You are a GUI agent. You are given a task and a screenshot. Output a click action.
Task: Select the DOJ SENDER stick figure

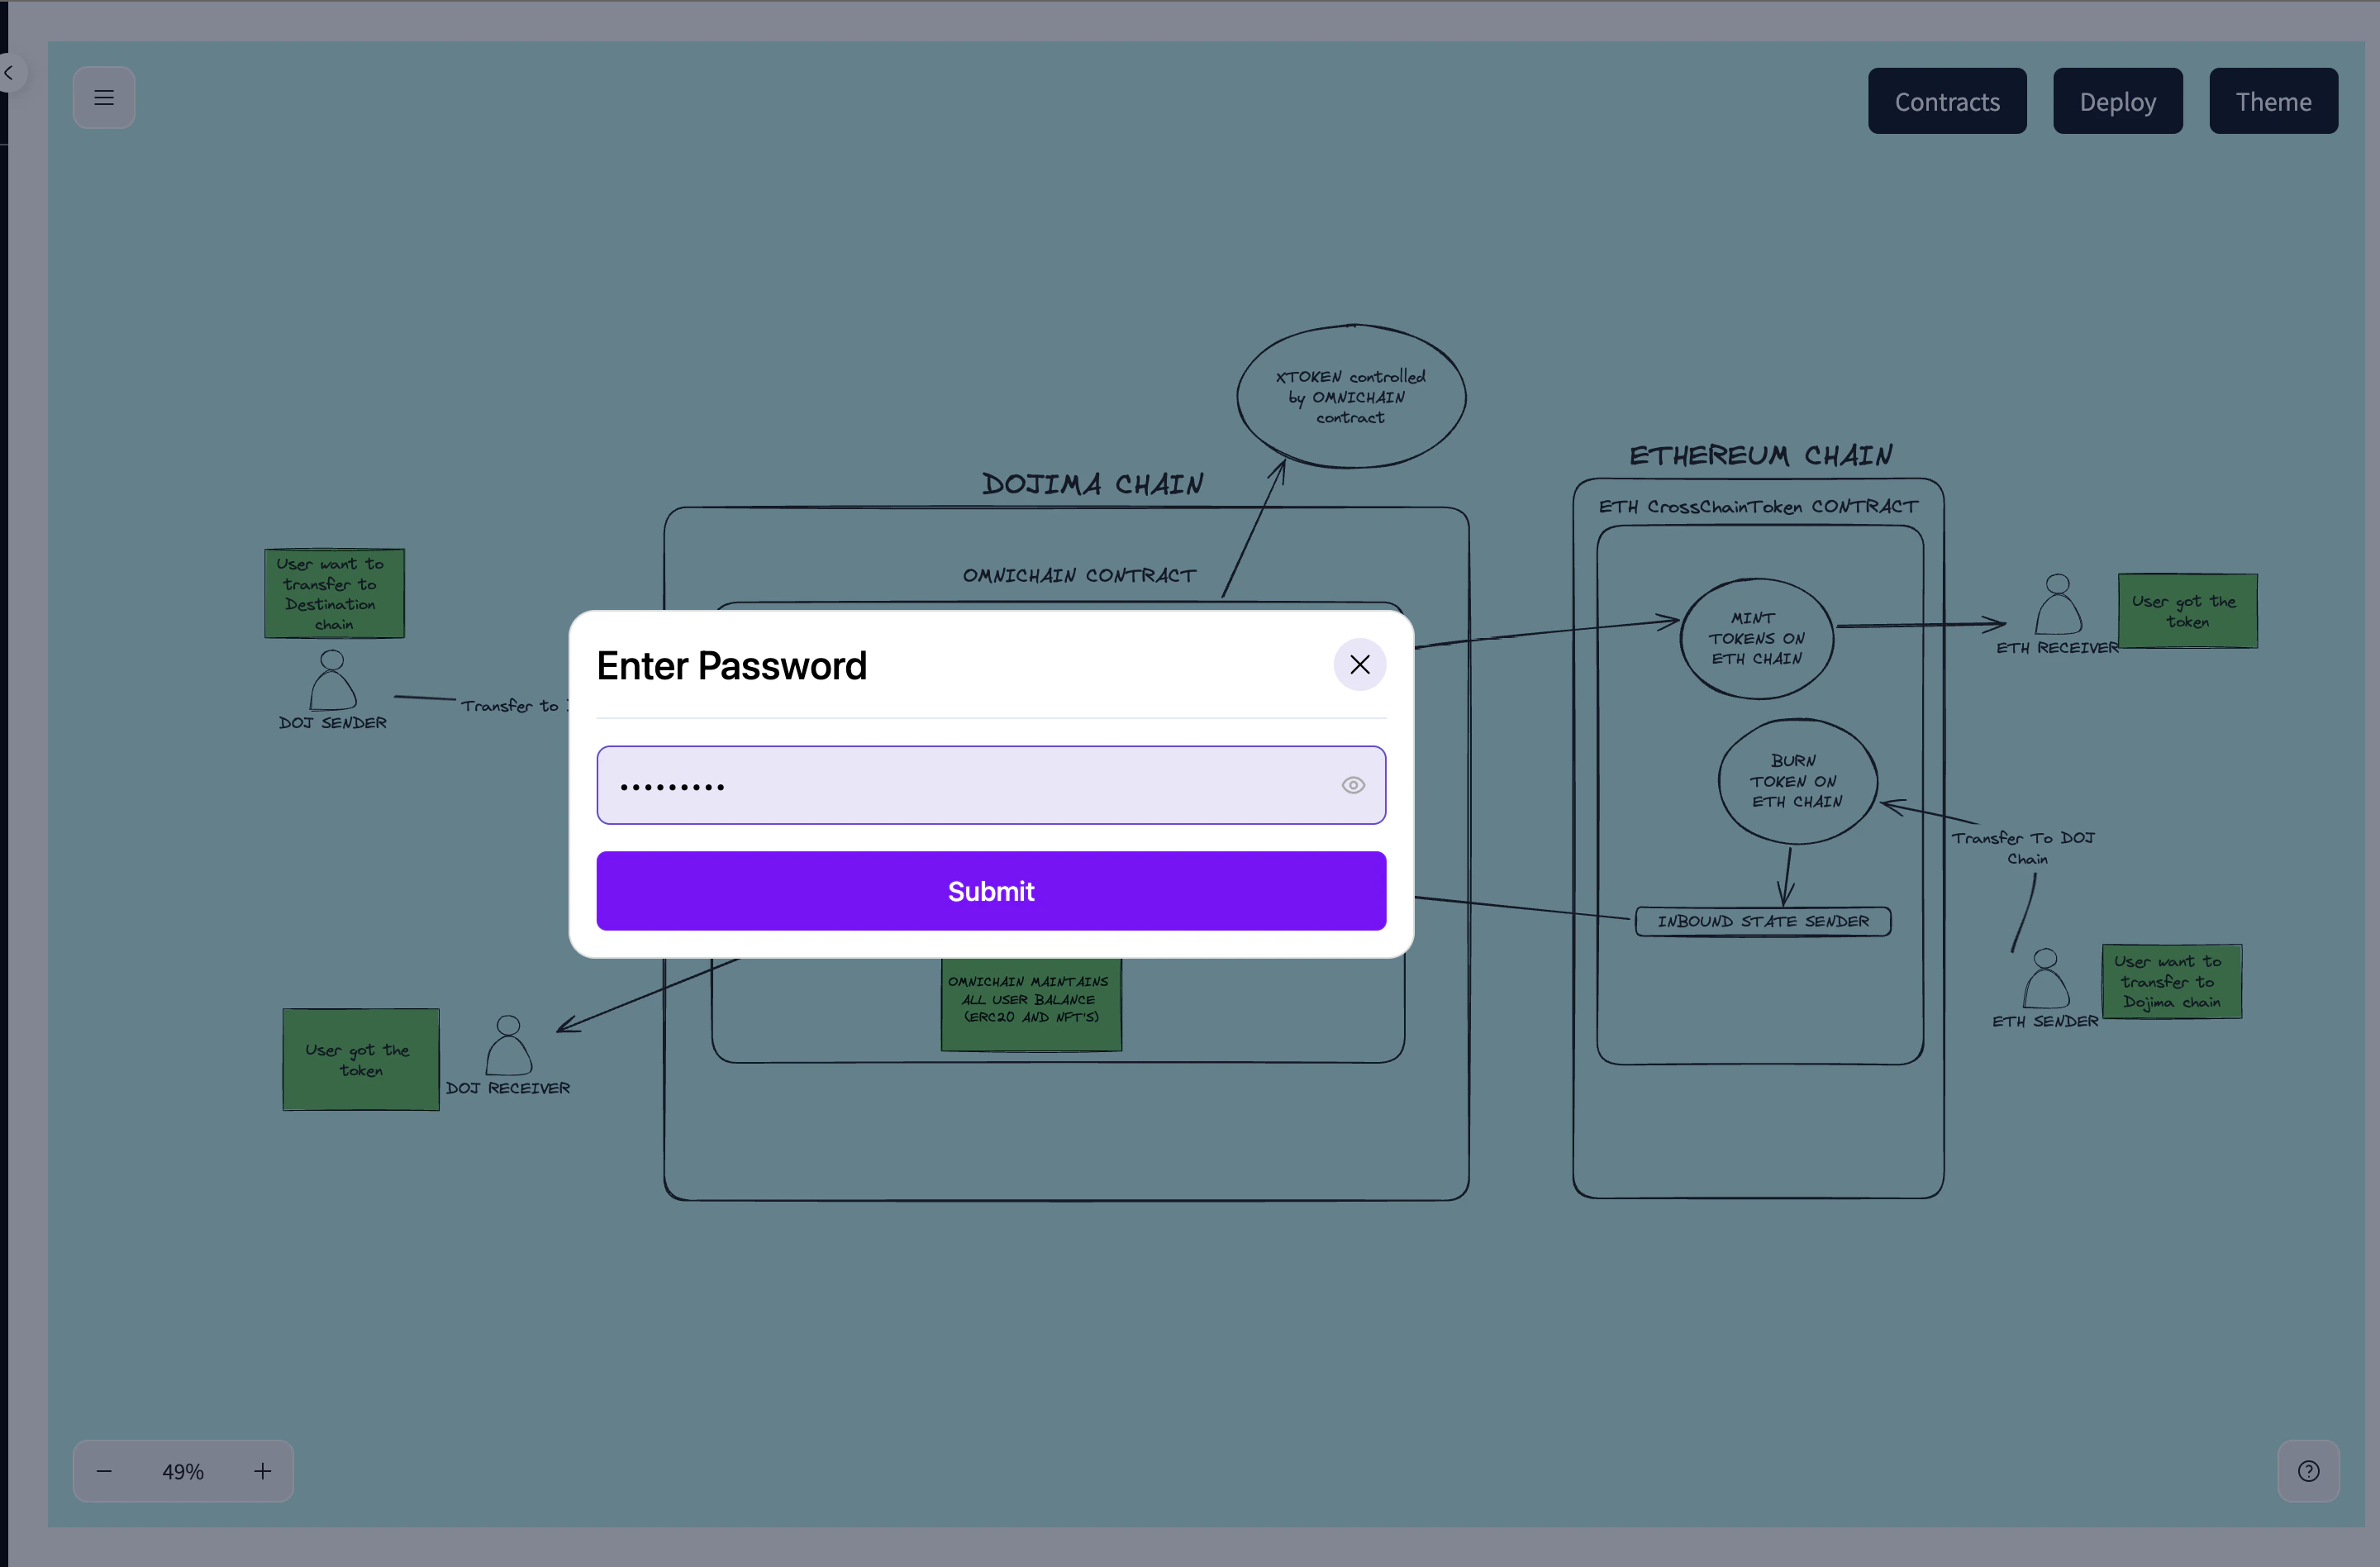pyautogui.click(x=331, y=690)
